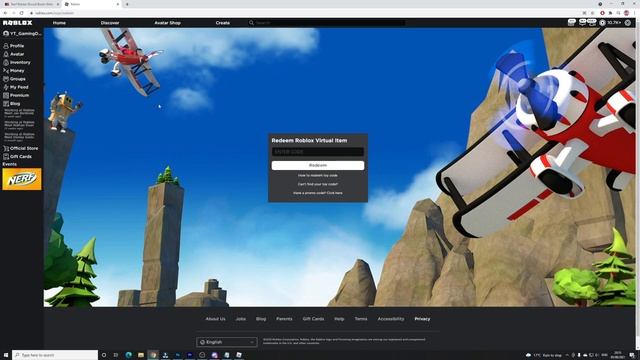Open the first blog post under Blog
The height and width of the screenshot is (360, 640).
click(19, 113)
